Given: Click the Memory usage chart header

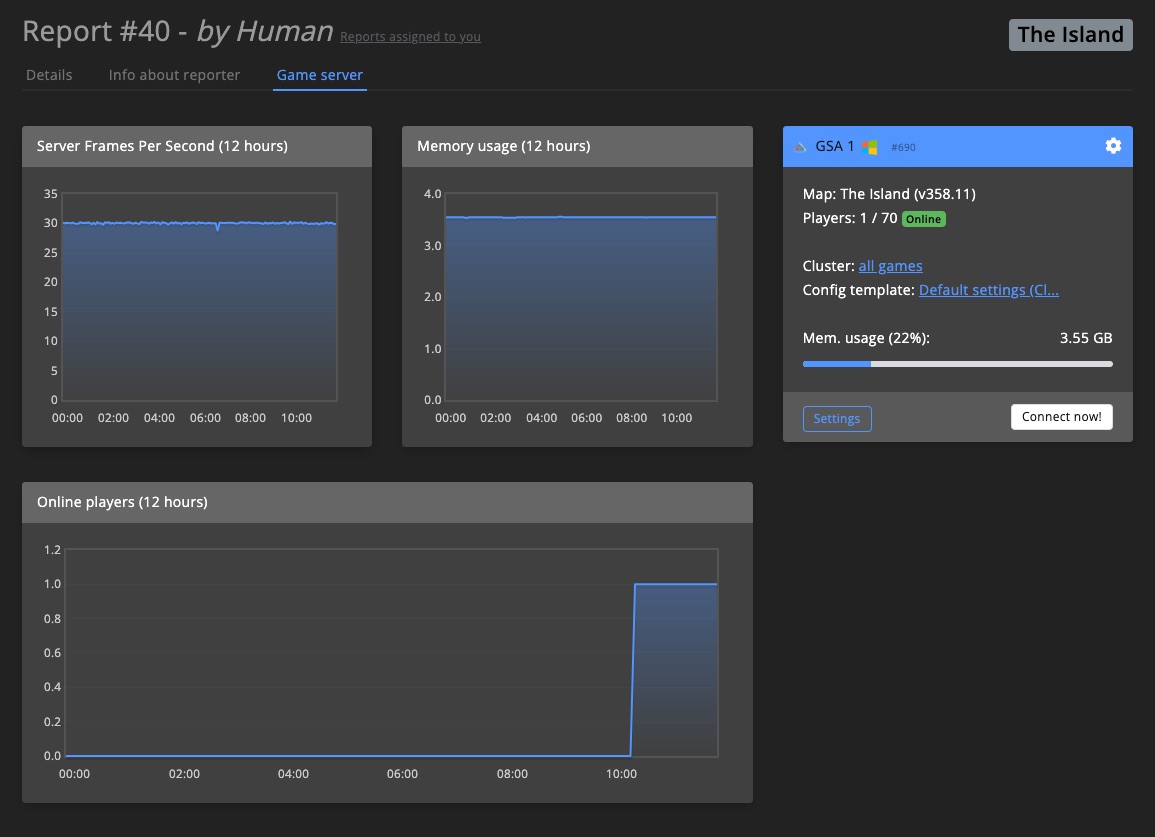Looking at the screenshot, I should tap(503, 146).
